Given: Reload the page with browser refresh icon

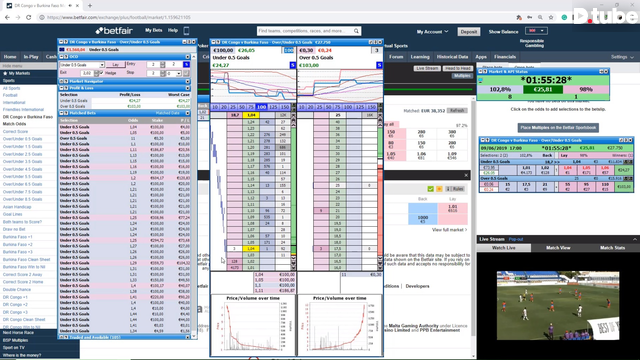Looking at the screenshot, I should (x=28, y=17).
